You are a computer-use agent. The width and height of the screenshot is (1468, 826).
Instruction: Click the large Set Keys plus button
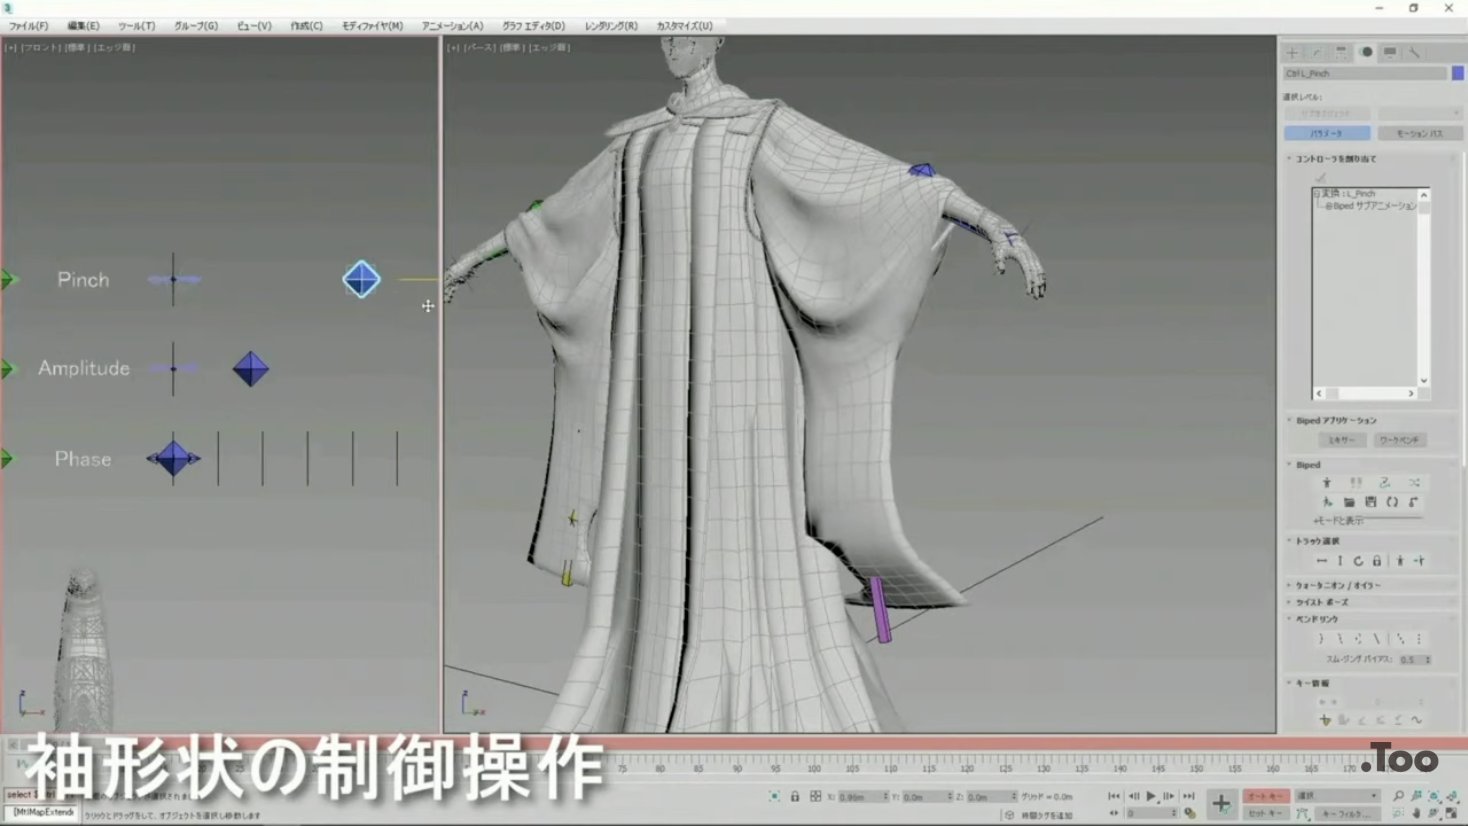point(1221,803)
